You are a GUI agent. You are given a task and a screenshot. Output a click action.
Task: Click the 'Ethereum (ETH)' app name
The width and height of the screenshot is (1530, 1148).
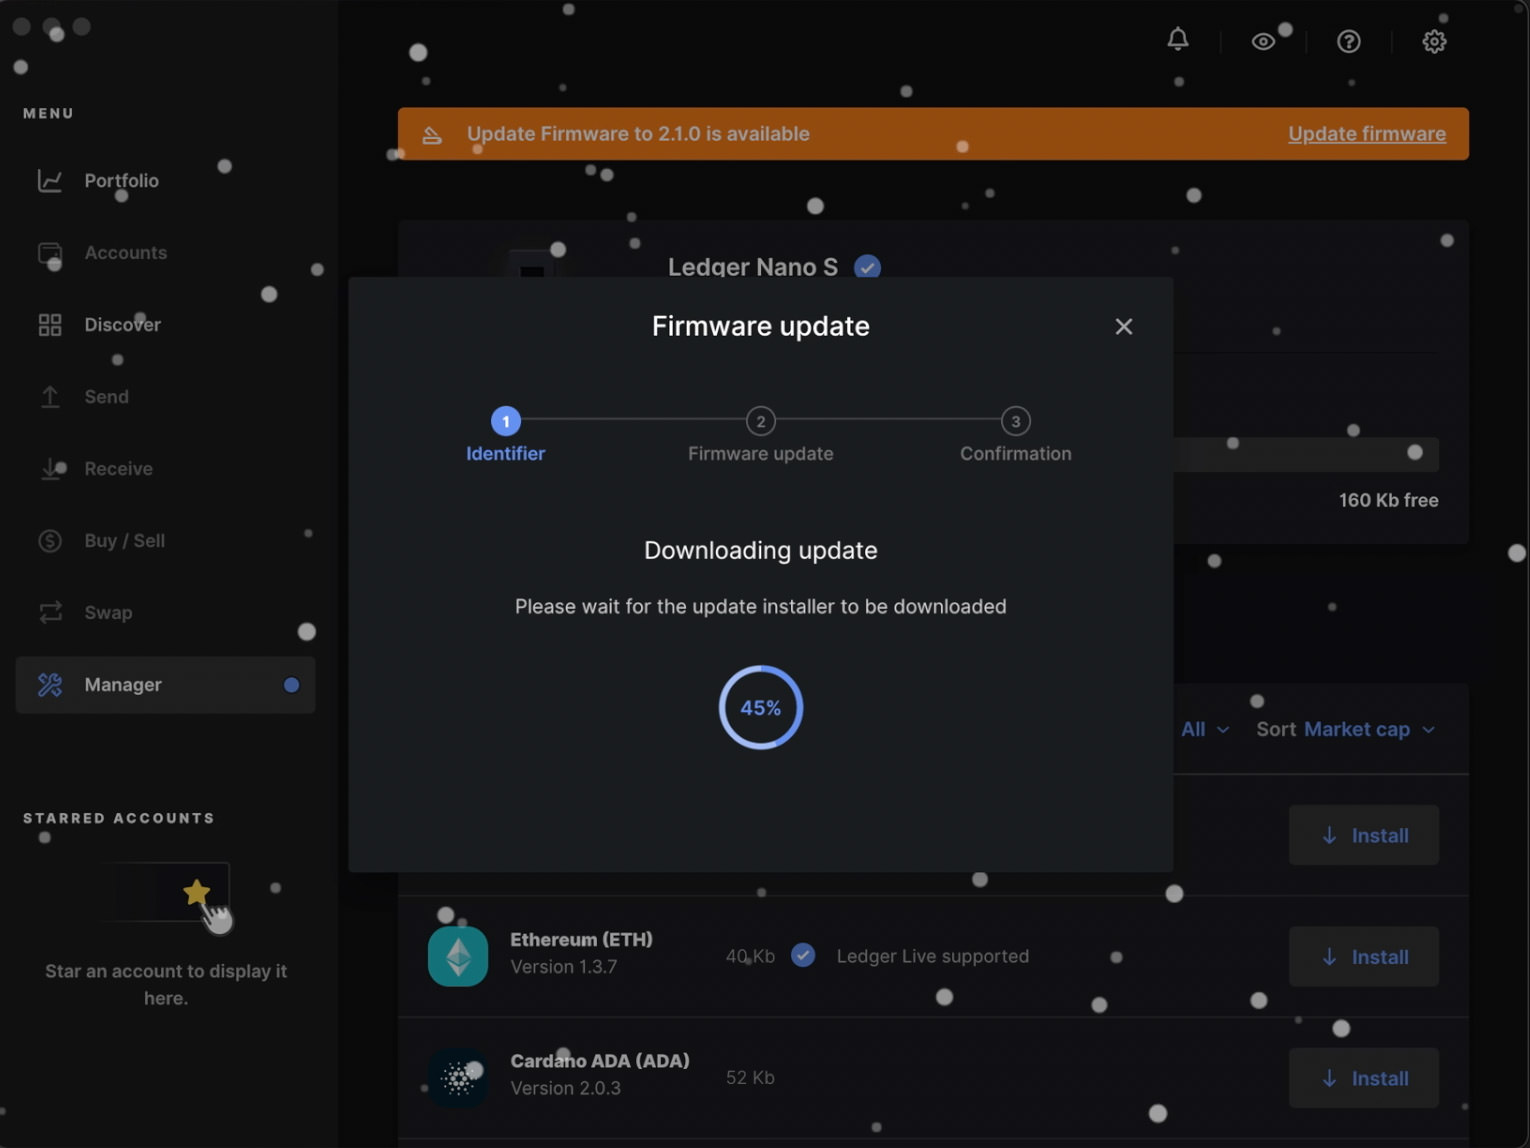(x=581, y=940)
